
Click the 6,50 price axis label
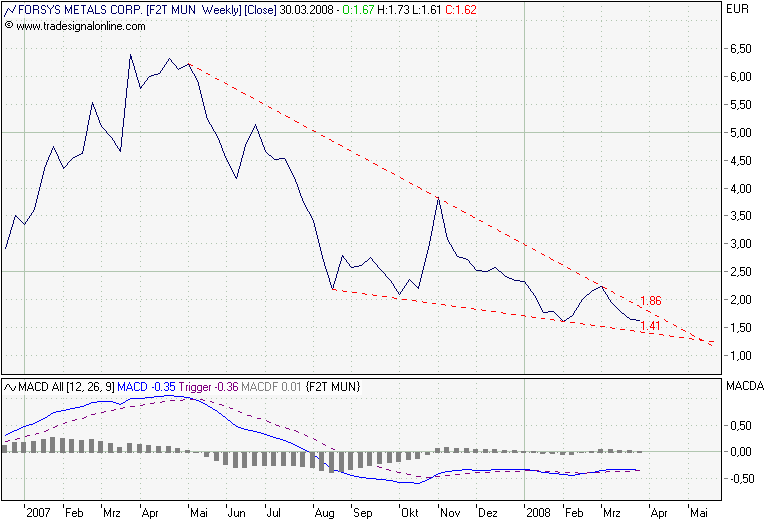[x=741, y=49]
